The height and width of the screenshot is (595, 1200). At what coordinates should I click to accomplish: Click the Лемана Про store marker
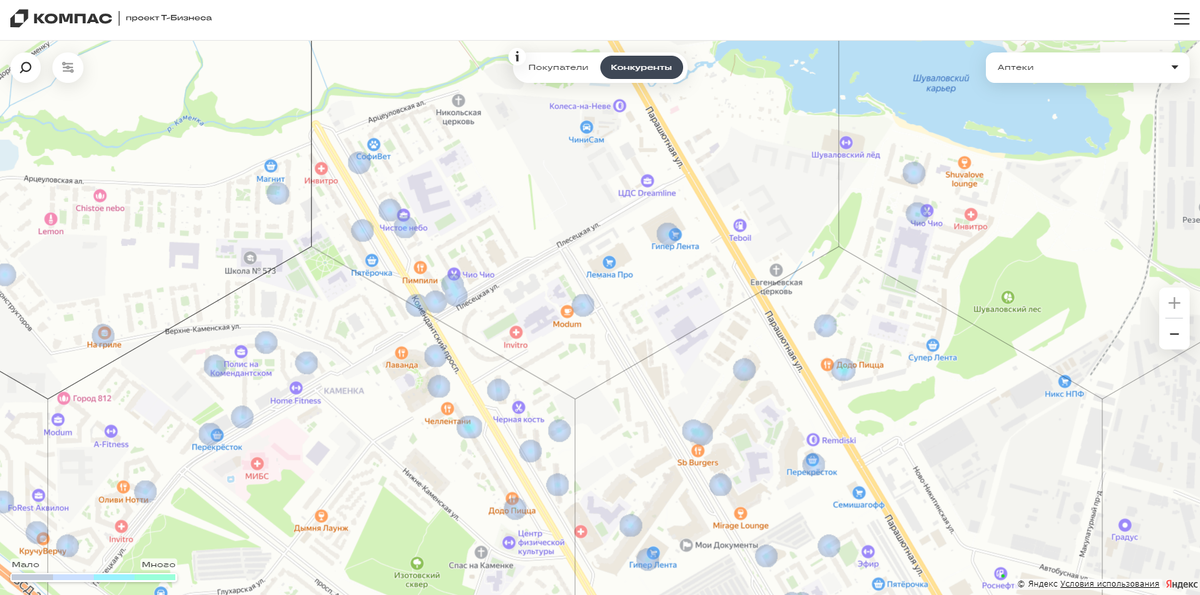(x=609, y=262)
